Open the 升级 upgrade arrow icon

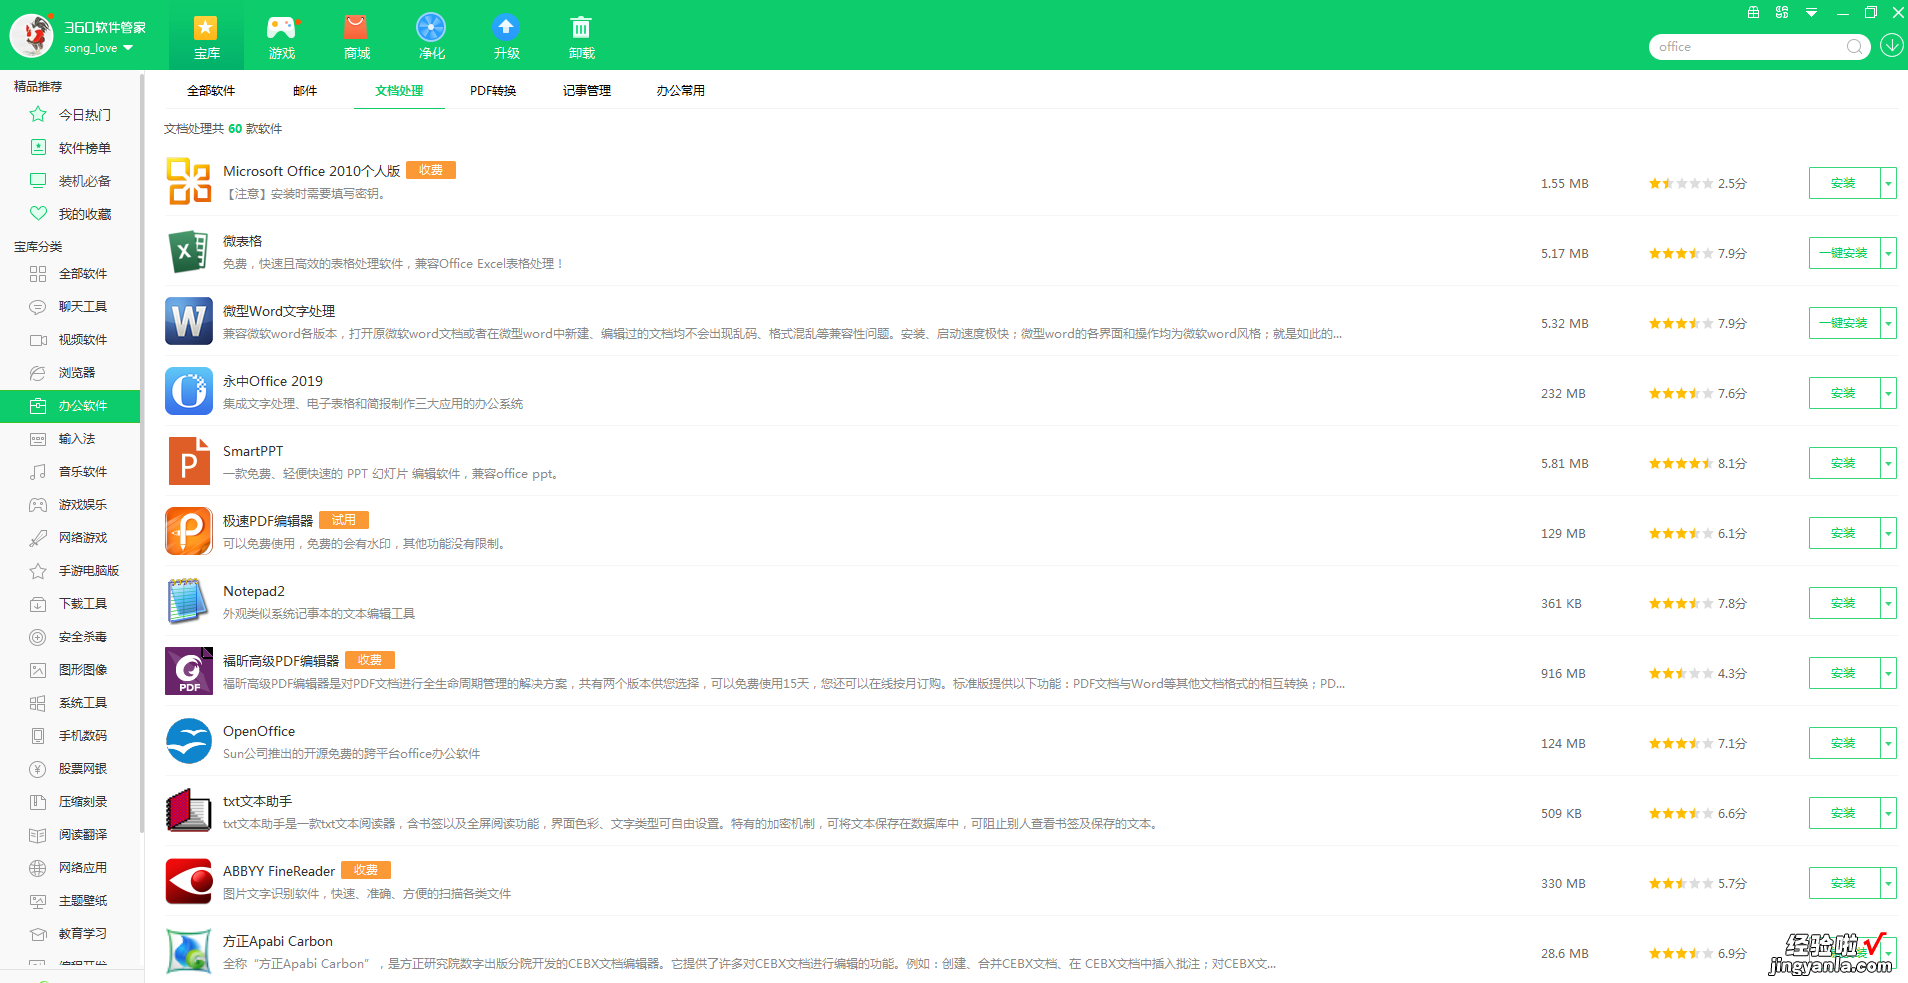click(x=506, y=36)
